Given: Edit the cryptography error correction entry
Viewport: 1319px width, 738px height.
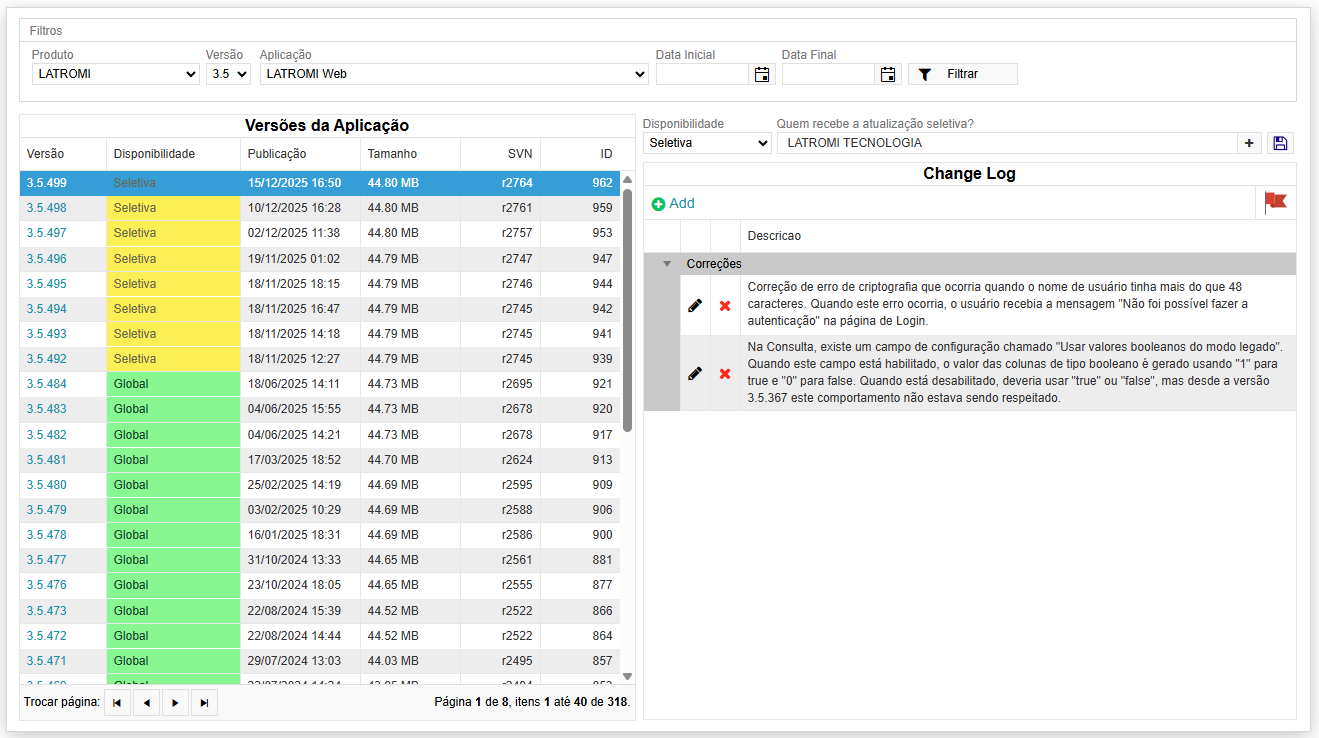Looking at the screenshot, I should pyautogui.click(x=695, y=305).
